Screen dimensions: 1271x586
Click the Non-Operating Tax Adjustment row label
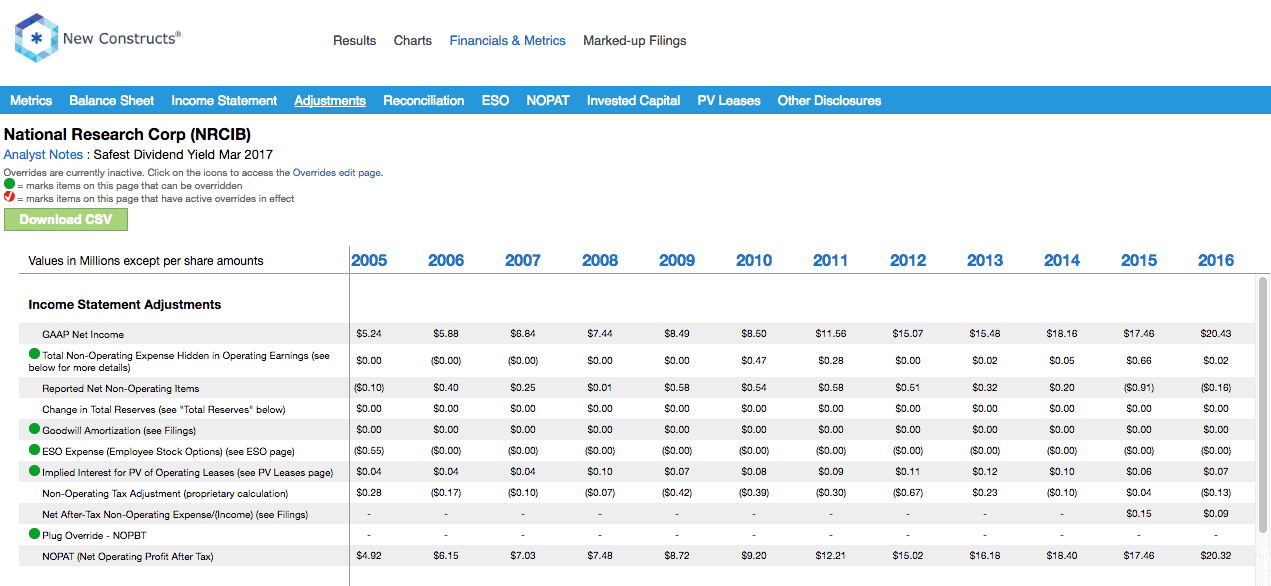coord(165,493)
